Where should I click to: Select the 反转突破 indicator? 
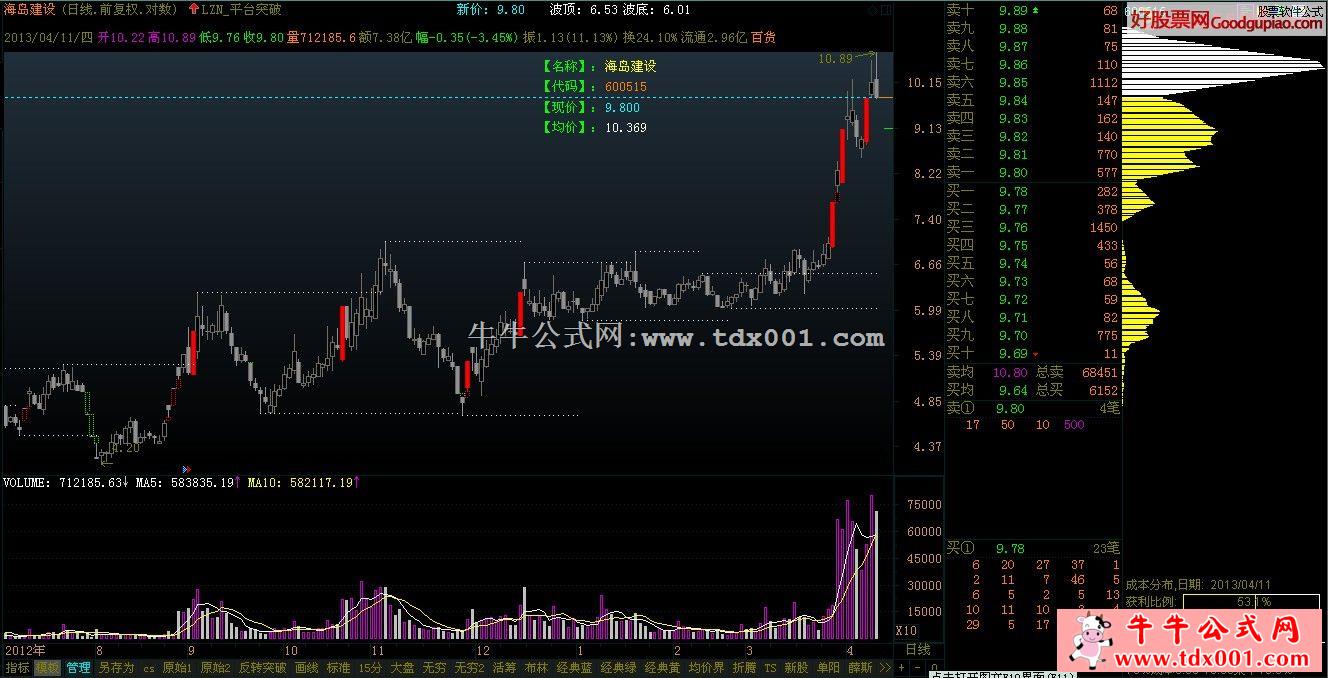click(262, 667)
